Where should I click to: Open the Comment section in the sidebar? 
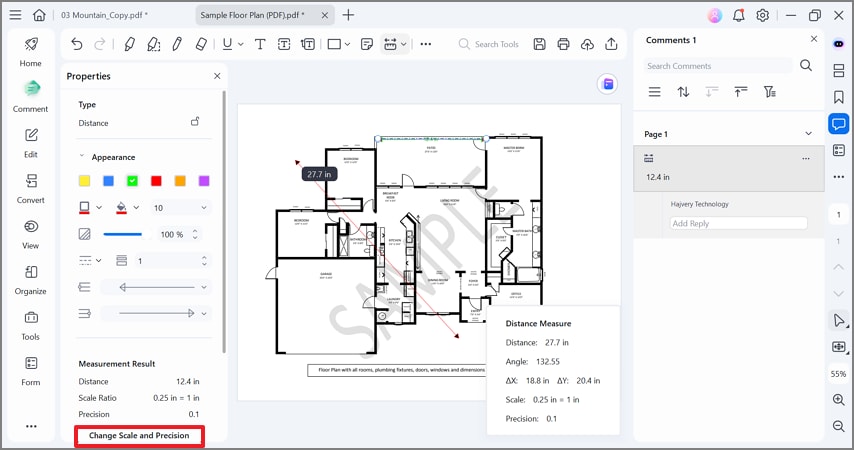click(30, 95)
